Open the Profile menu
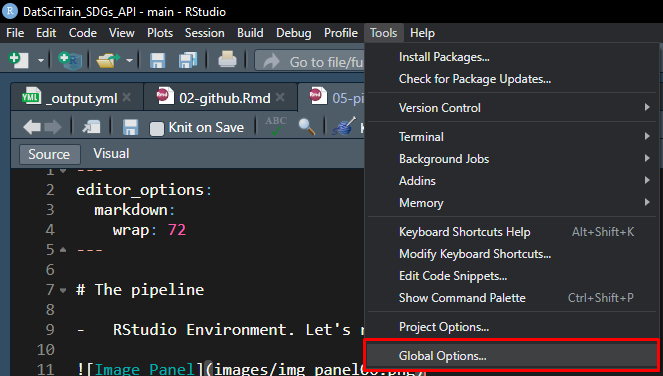This screenshot has width=663, height=376. [341, 33]
